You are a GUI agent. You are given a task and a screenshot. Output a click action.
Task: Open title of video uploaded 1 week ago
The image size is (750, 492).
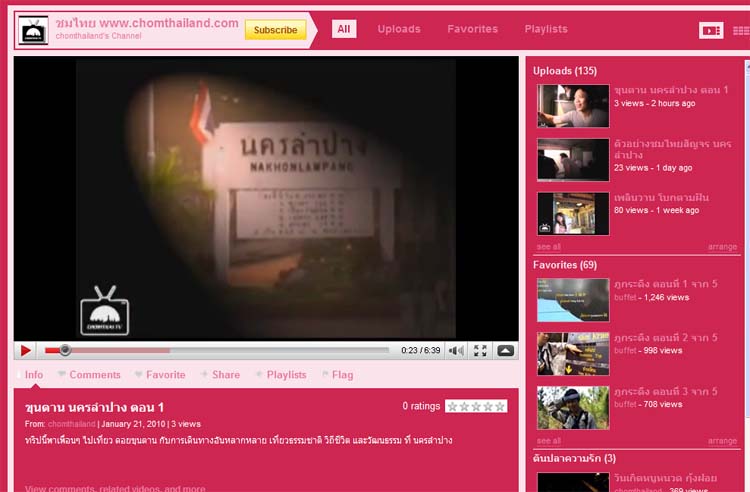[661, 197]
